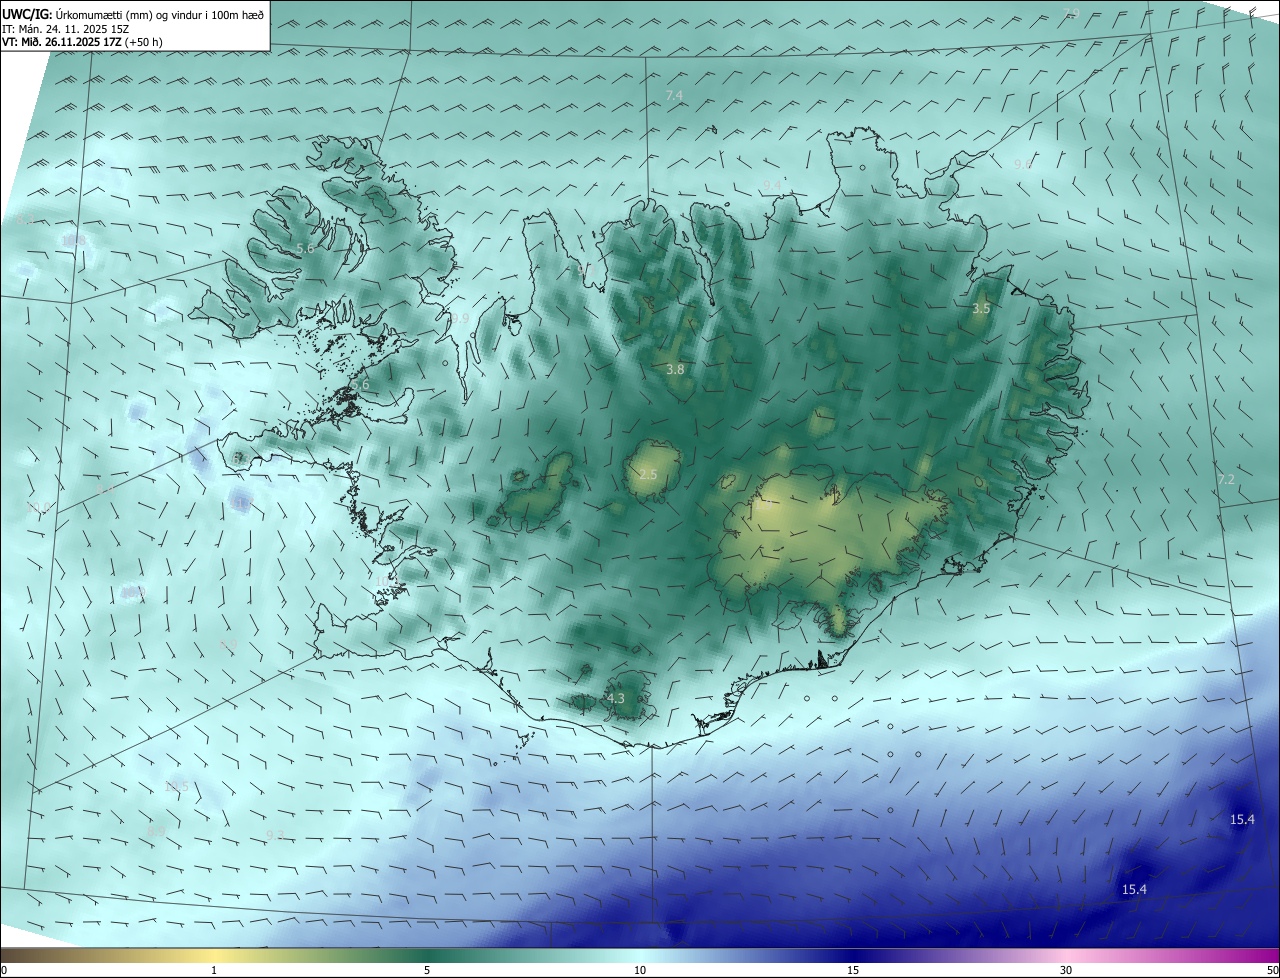Viewport: 1280px width, 978px height.
Task: Click the 7.2 value off the east coast
Action: (x=1226, y=480)
